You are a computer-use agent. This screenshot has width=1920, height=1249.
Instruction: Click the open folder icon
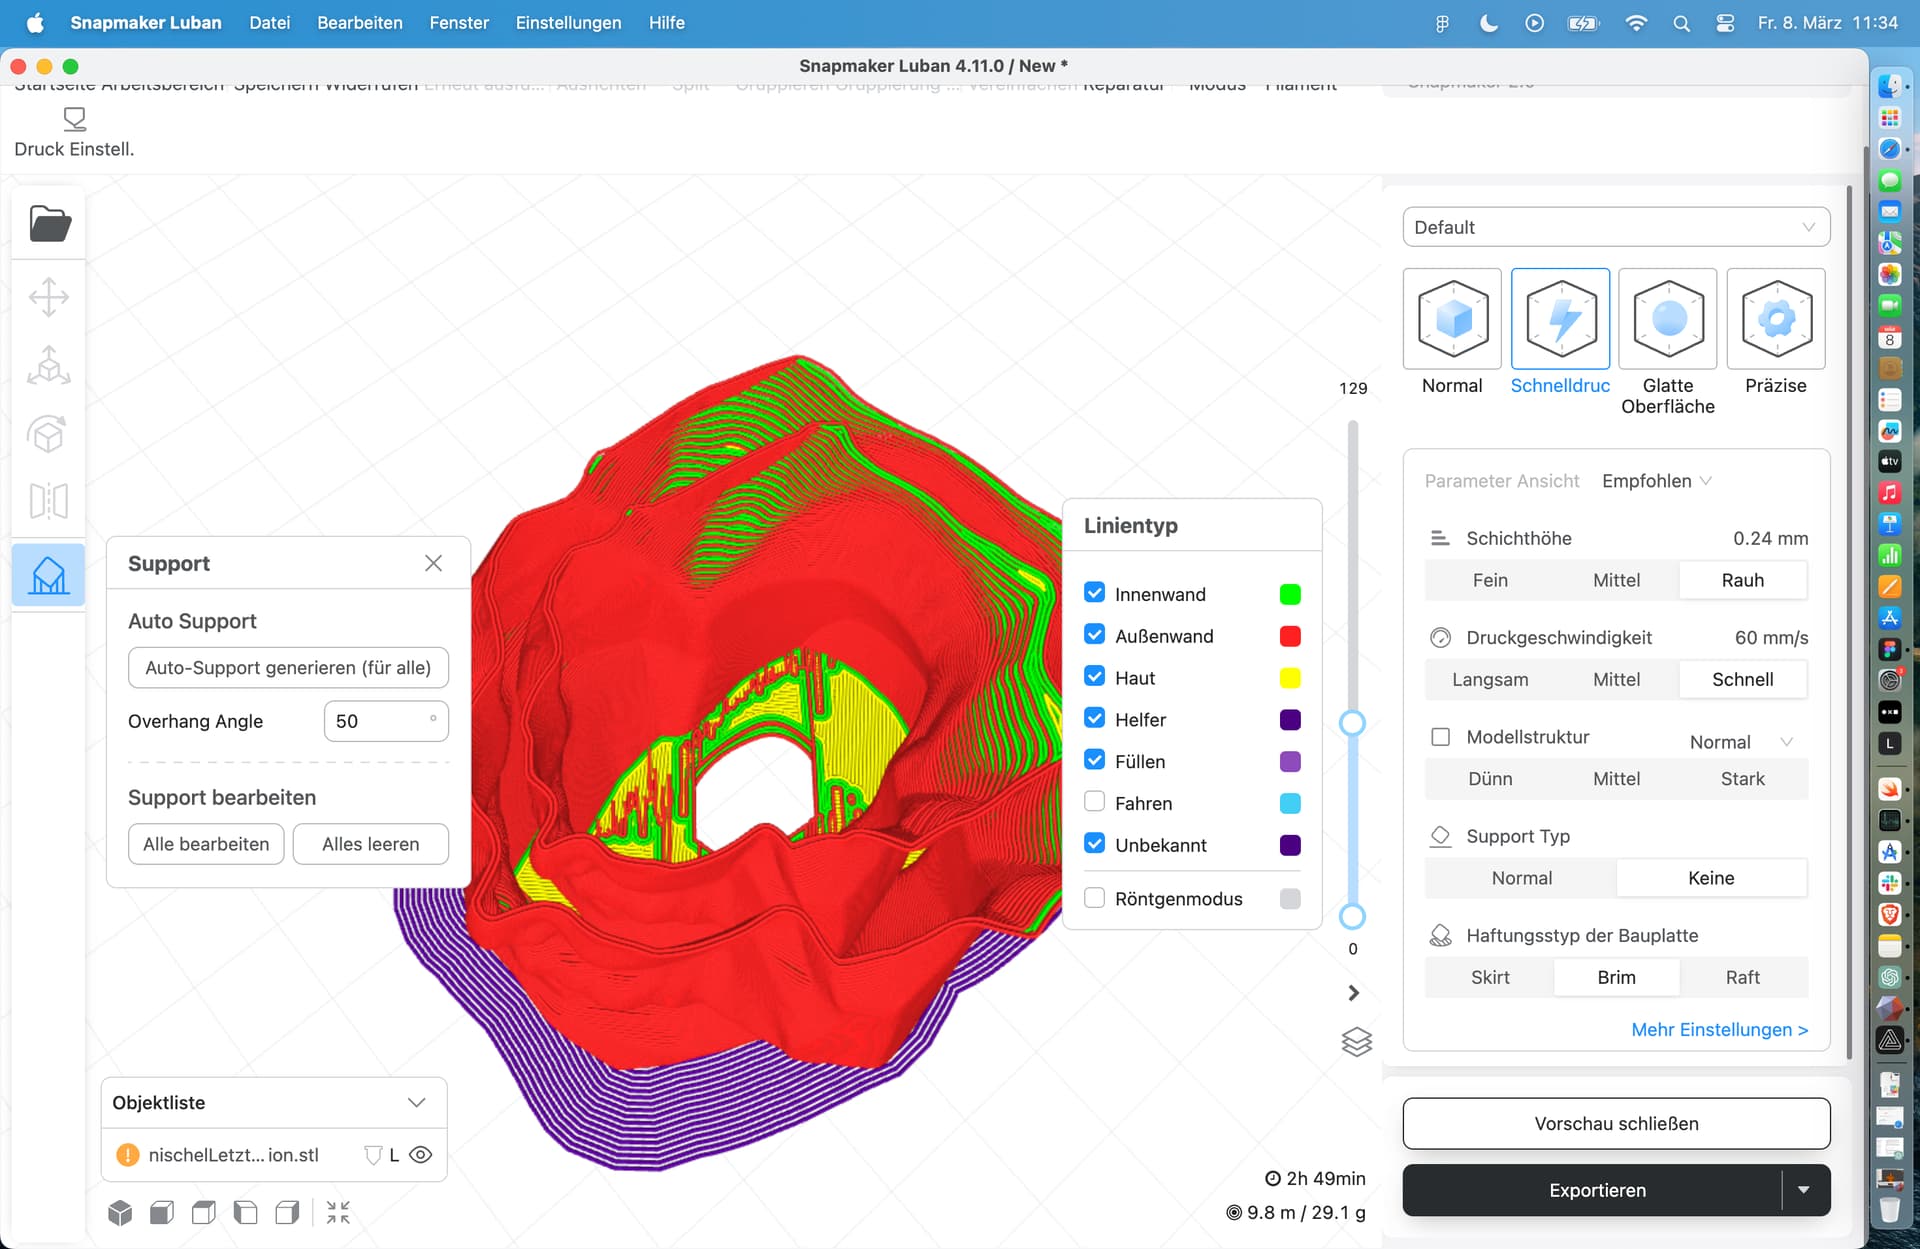tap(49, 224)
